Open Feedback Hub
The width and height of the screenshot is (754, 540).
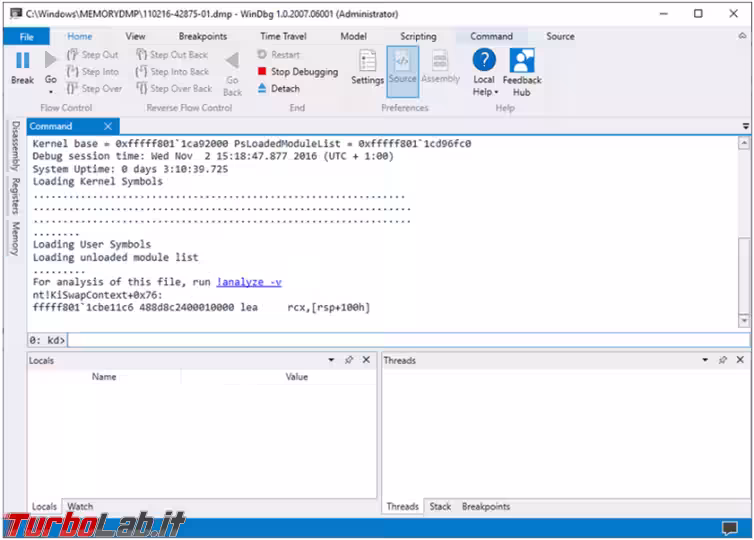tap(522, 72)
